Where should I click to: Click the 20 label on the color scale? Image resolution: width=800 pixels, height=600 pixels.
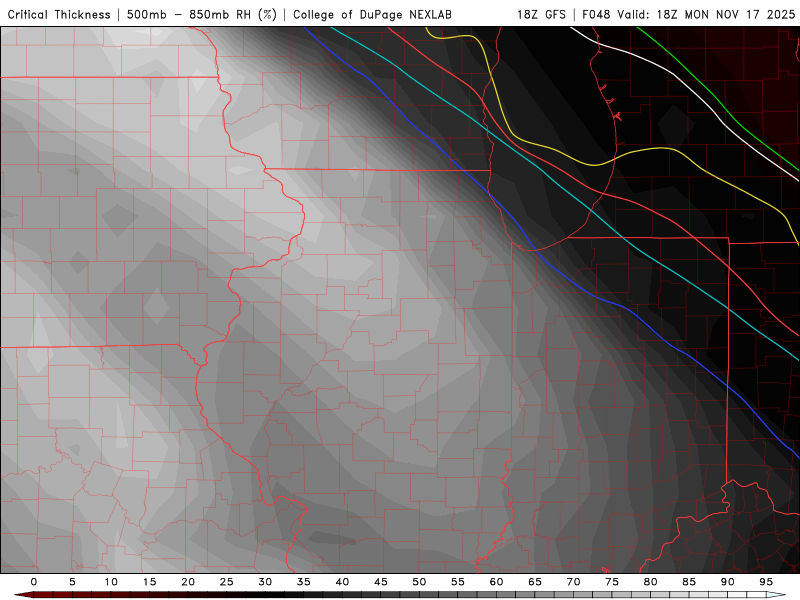point(188,582)
